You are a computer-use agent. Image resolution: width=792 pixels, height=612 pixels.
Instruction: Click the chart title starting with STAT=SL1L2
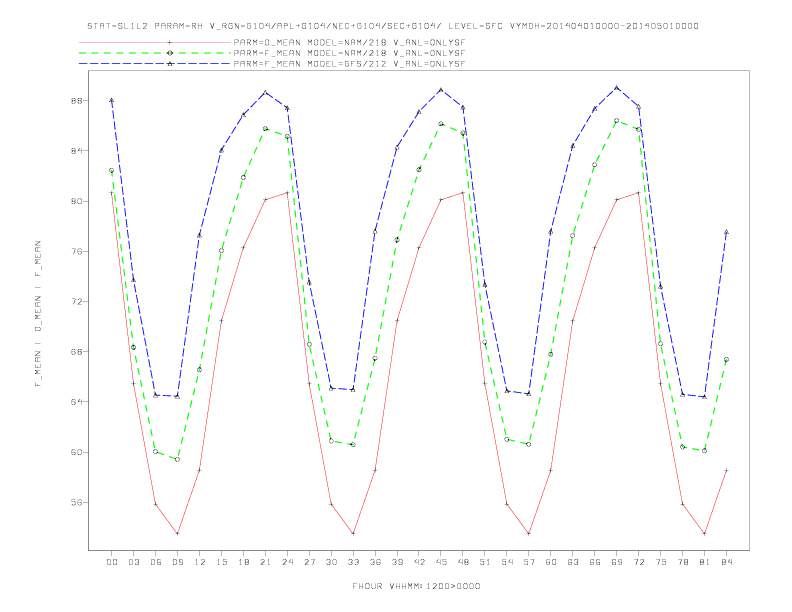pyautogui.click(x=393, y=26)
